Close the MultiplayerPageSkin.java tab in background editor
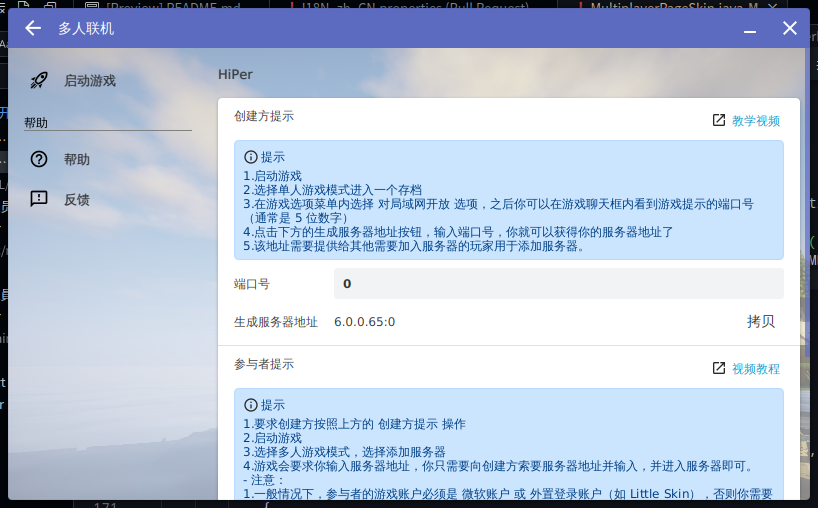Image resolution: width=818 pixels, height=508 pixels. pos(773,5)
